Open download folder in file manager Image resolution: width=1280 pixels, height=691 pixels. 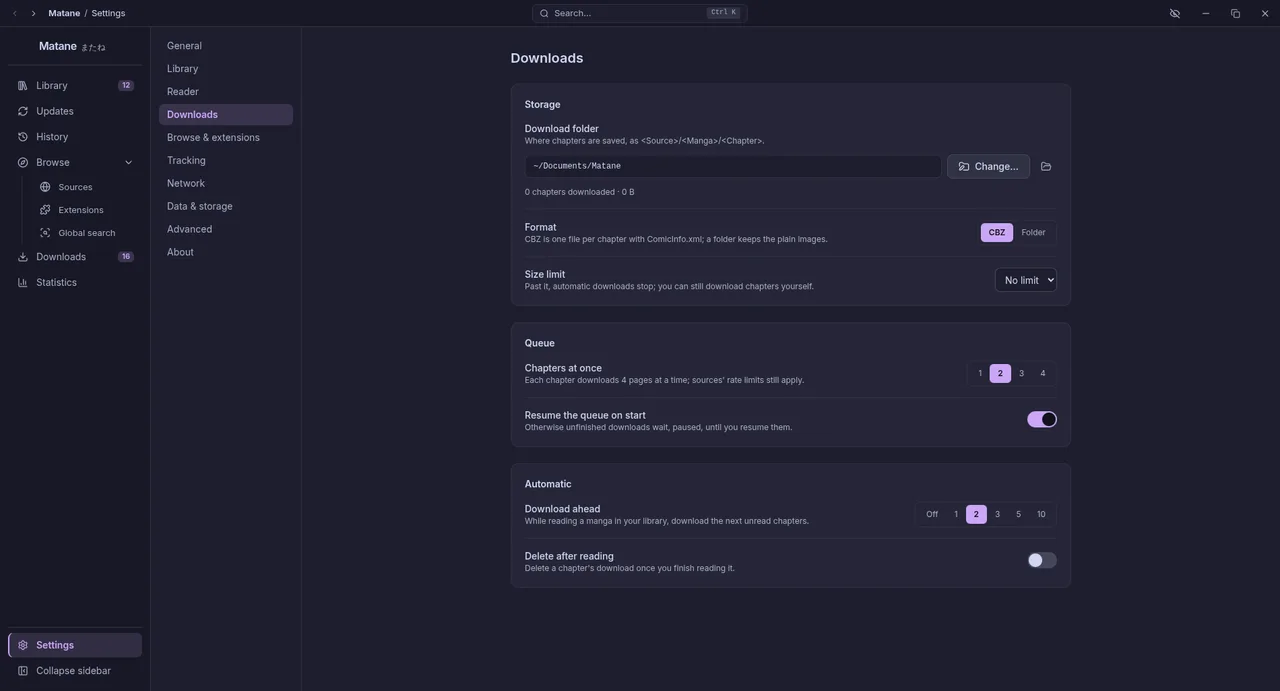[x=1046, y=166]
